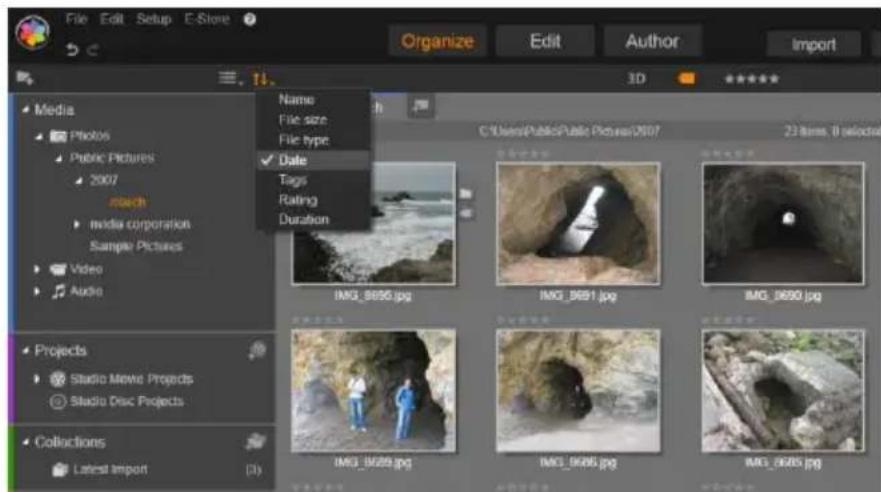Toggle the 3D filter button
The width and height of the screenshot is (881, 492).
point(636,79)
